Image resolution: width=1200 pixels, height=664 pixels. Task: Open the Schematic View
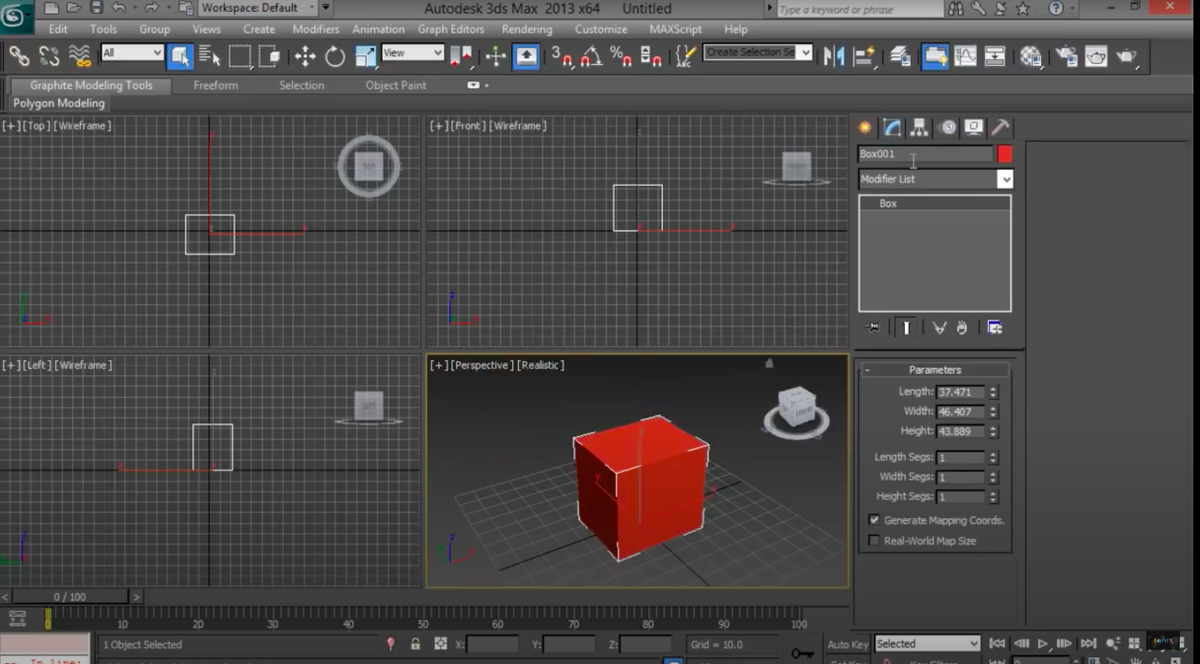(x=995, y=56)
